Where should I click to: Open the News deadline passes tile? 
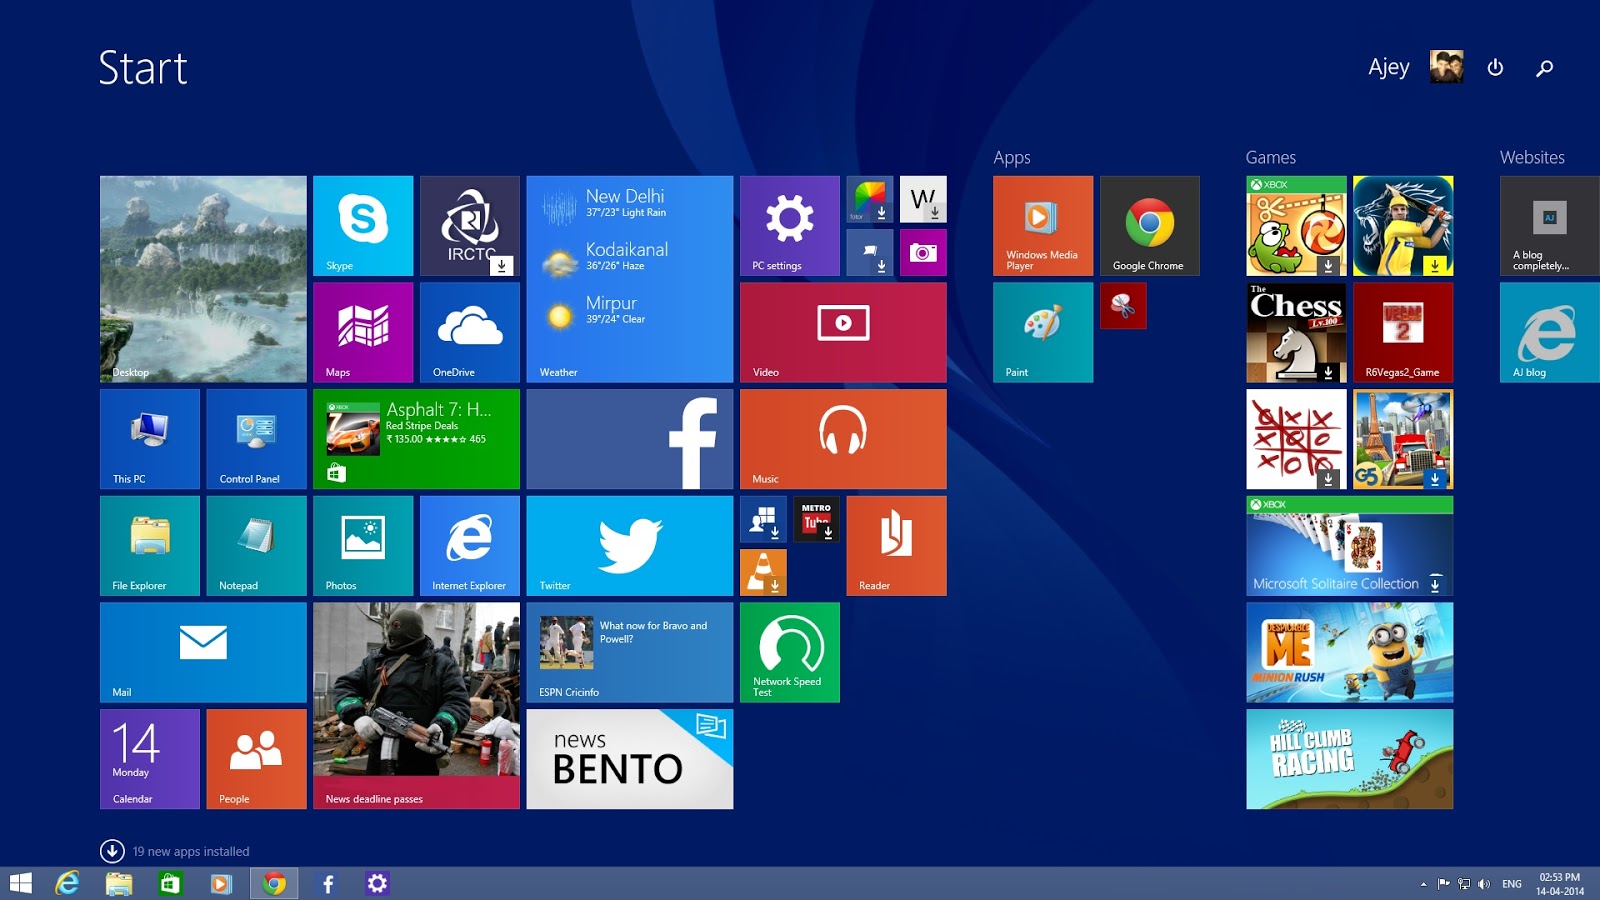pyautogui.click(x=416, y=706)
